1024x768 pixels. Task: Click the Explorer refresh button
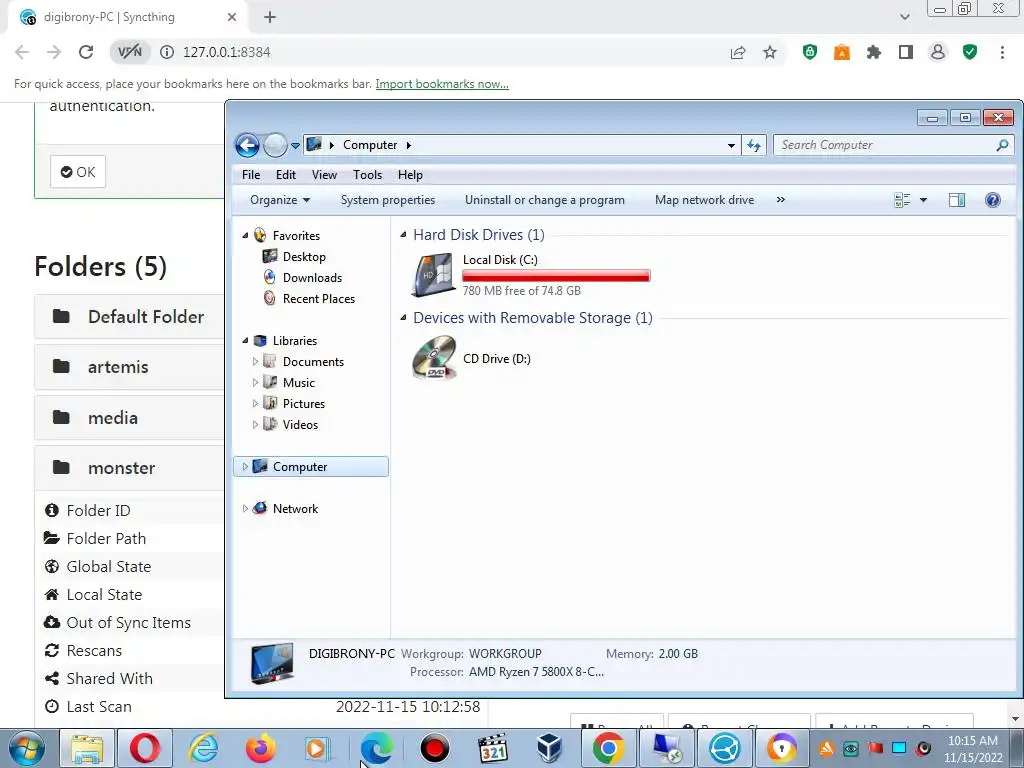(754, 146)
